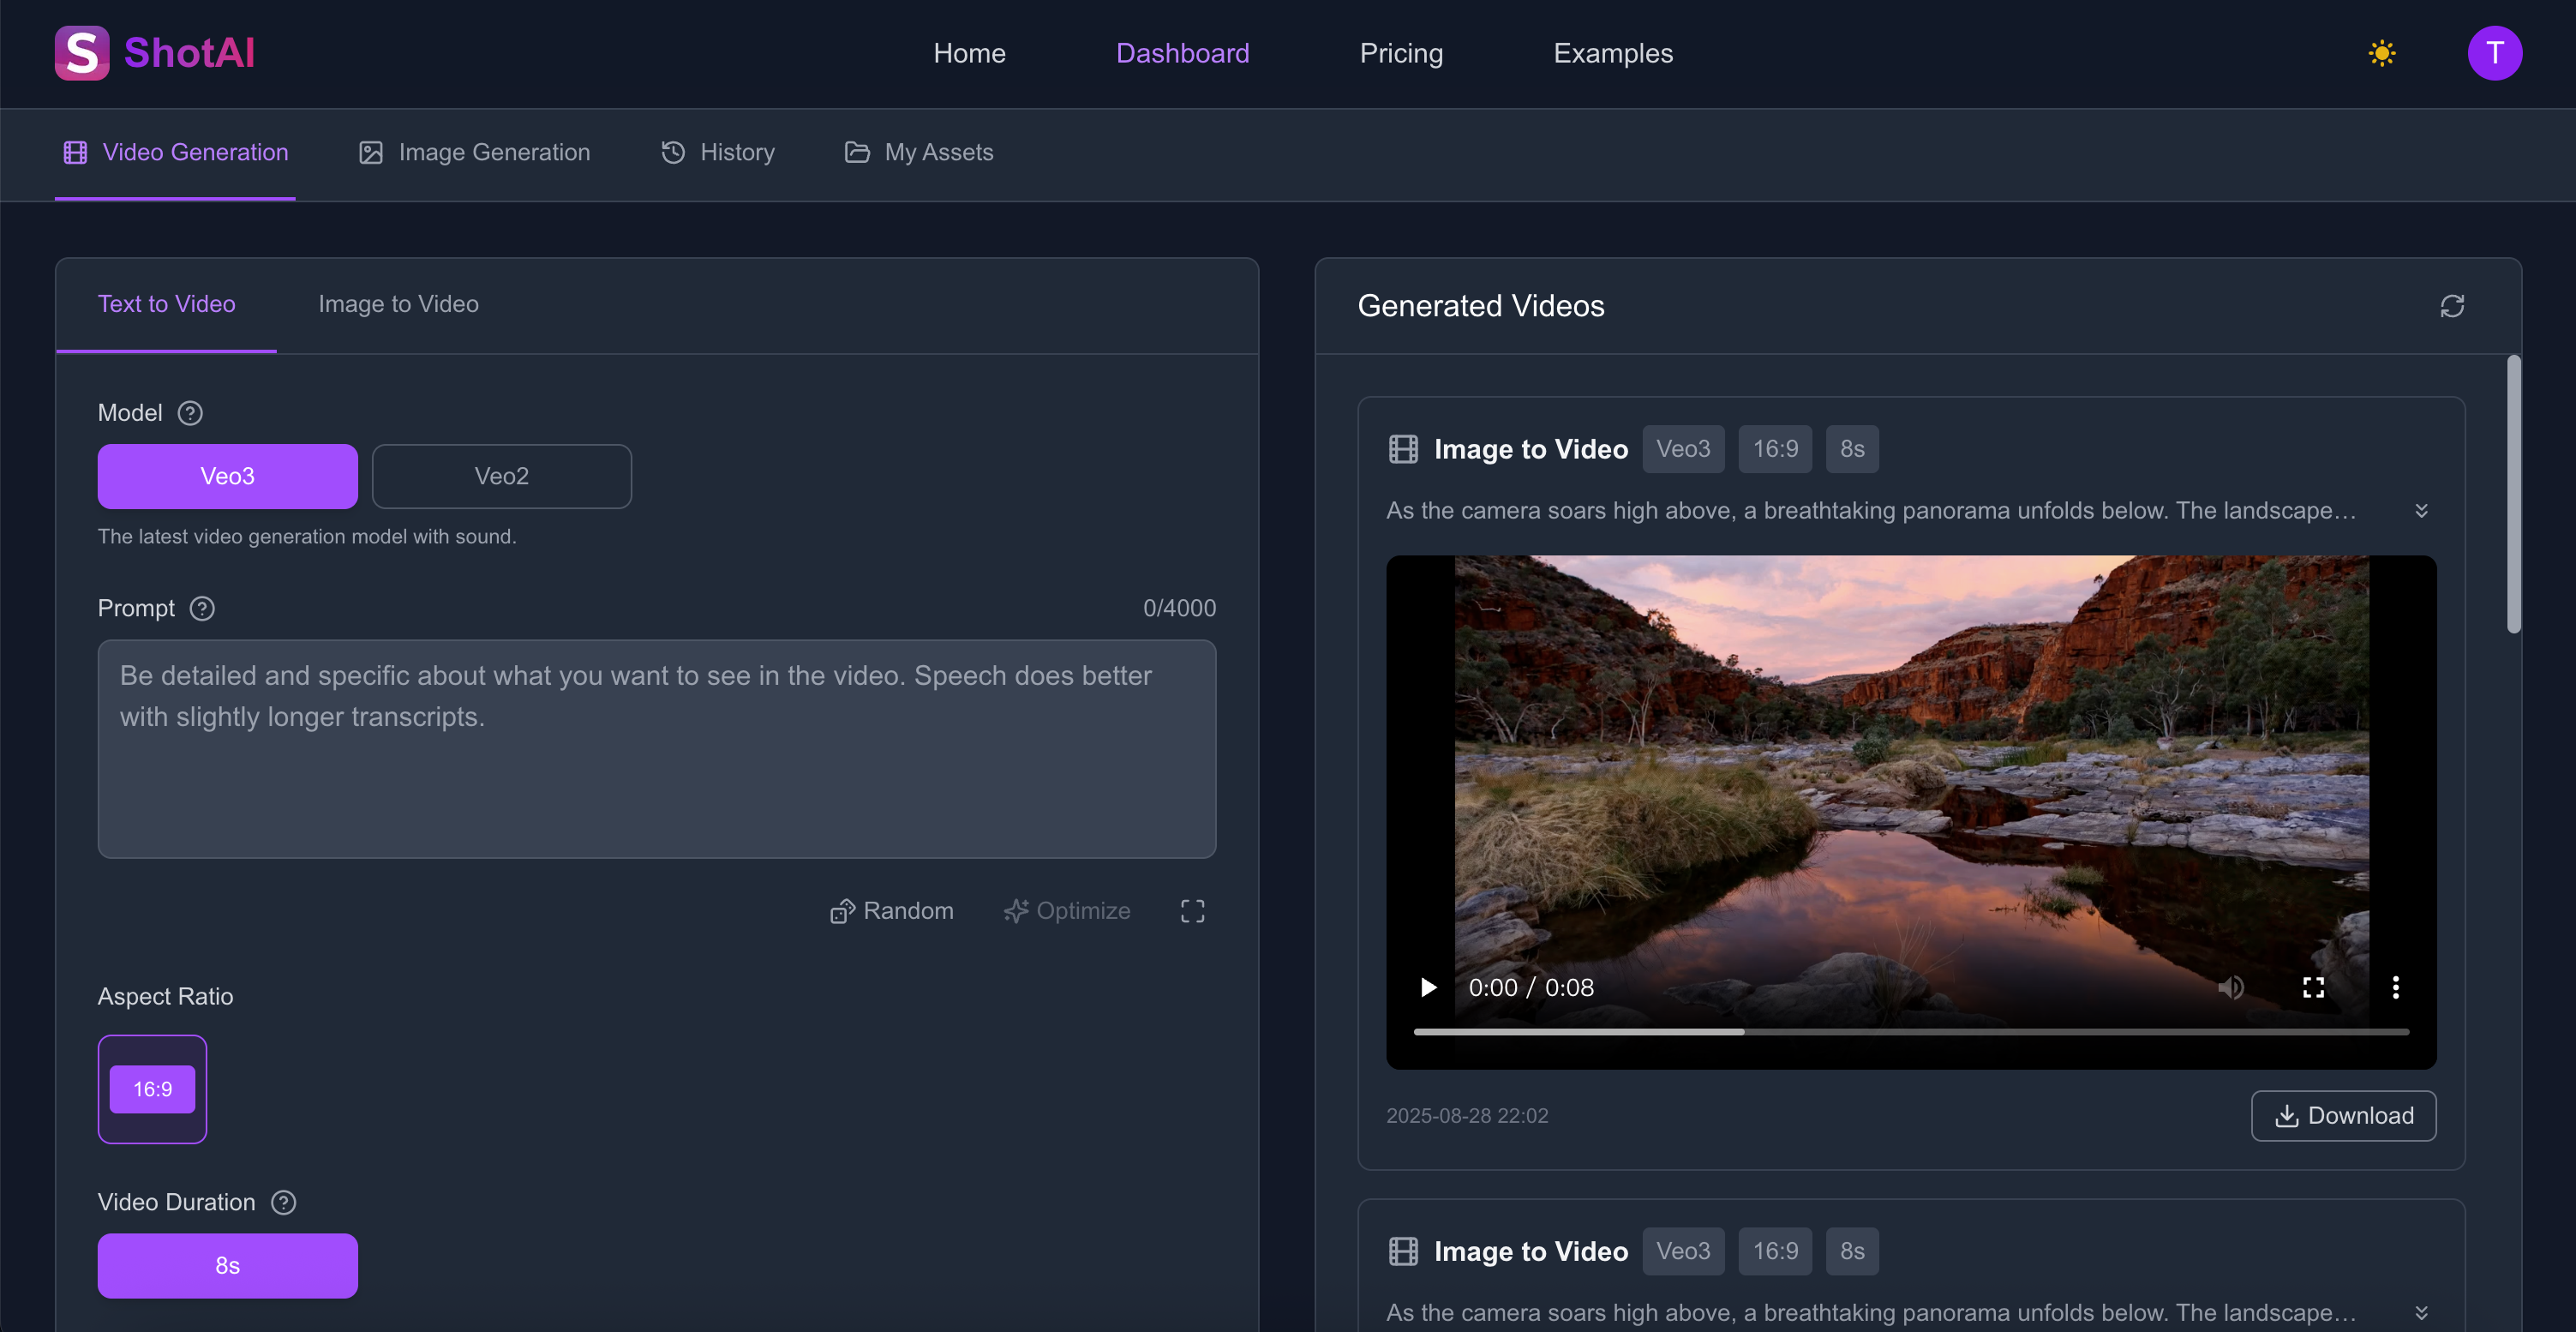
Task: Select the Text to Video tab
Action: pos(166,304)
